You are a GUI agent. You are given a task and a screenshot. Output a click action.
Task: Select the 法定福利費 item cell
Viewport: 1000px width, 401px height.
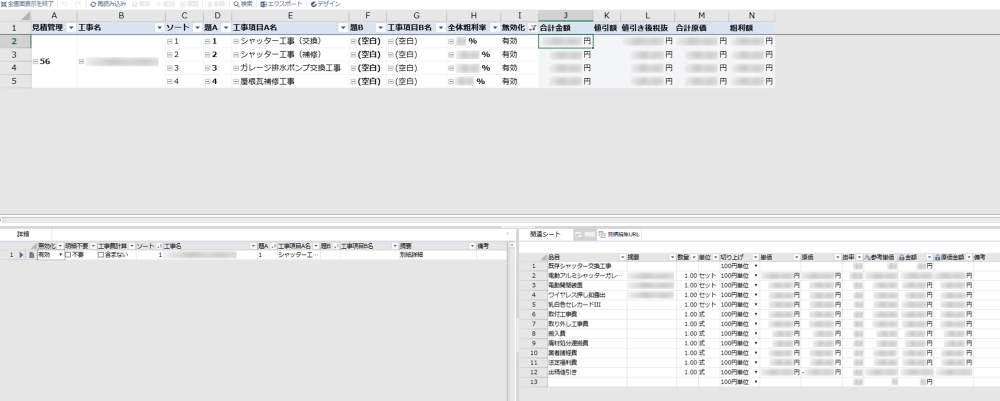(x=587, y=362)
